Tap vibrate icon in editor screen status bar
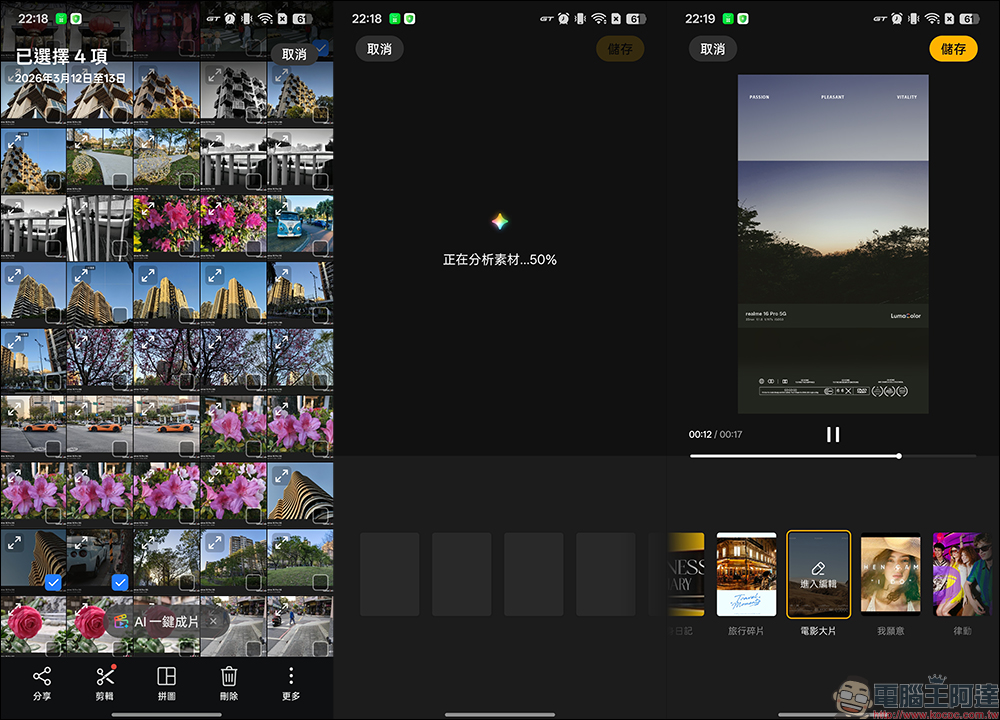 click(x=914, y=18)
